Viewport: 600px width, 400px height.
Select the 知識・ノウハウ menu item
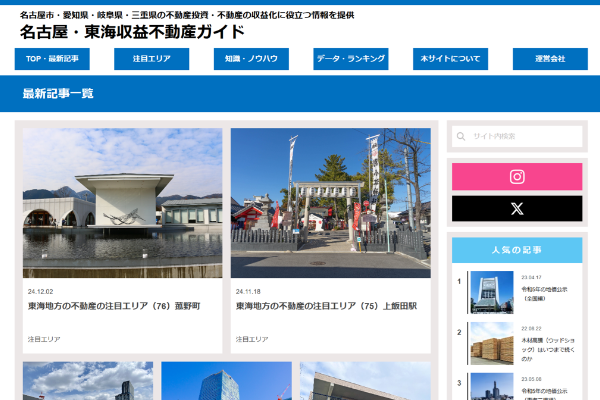coord(251,59)
